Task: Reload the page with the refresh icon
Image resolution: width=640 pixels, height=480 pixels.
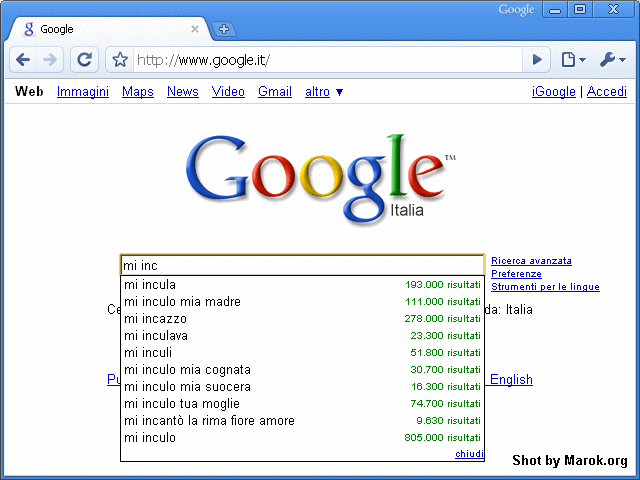Action: [84, 60]
